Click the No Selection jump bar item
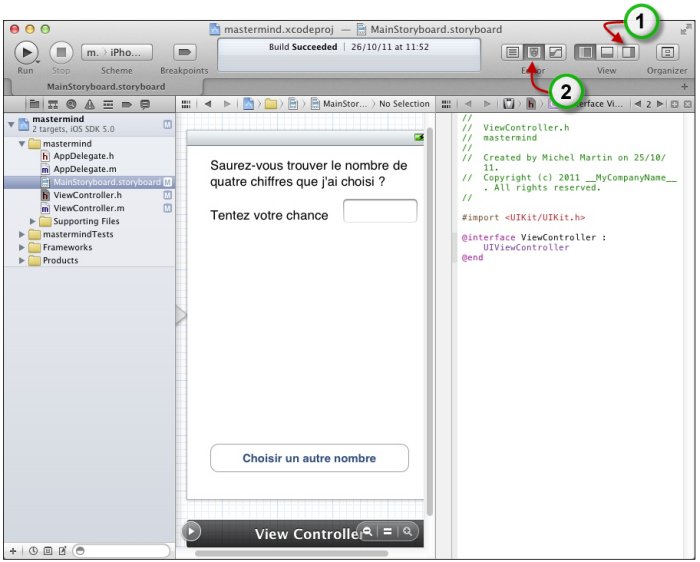 [x=404, y=104]
